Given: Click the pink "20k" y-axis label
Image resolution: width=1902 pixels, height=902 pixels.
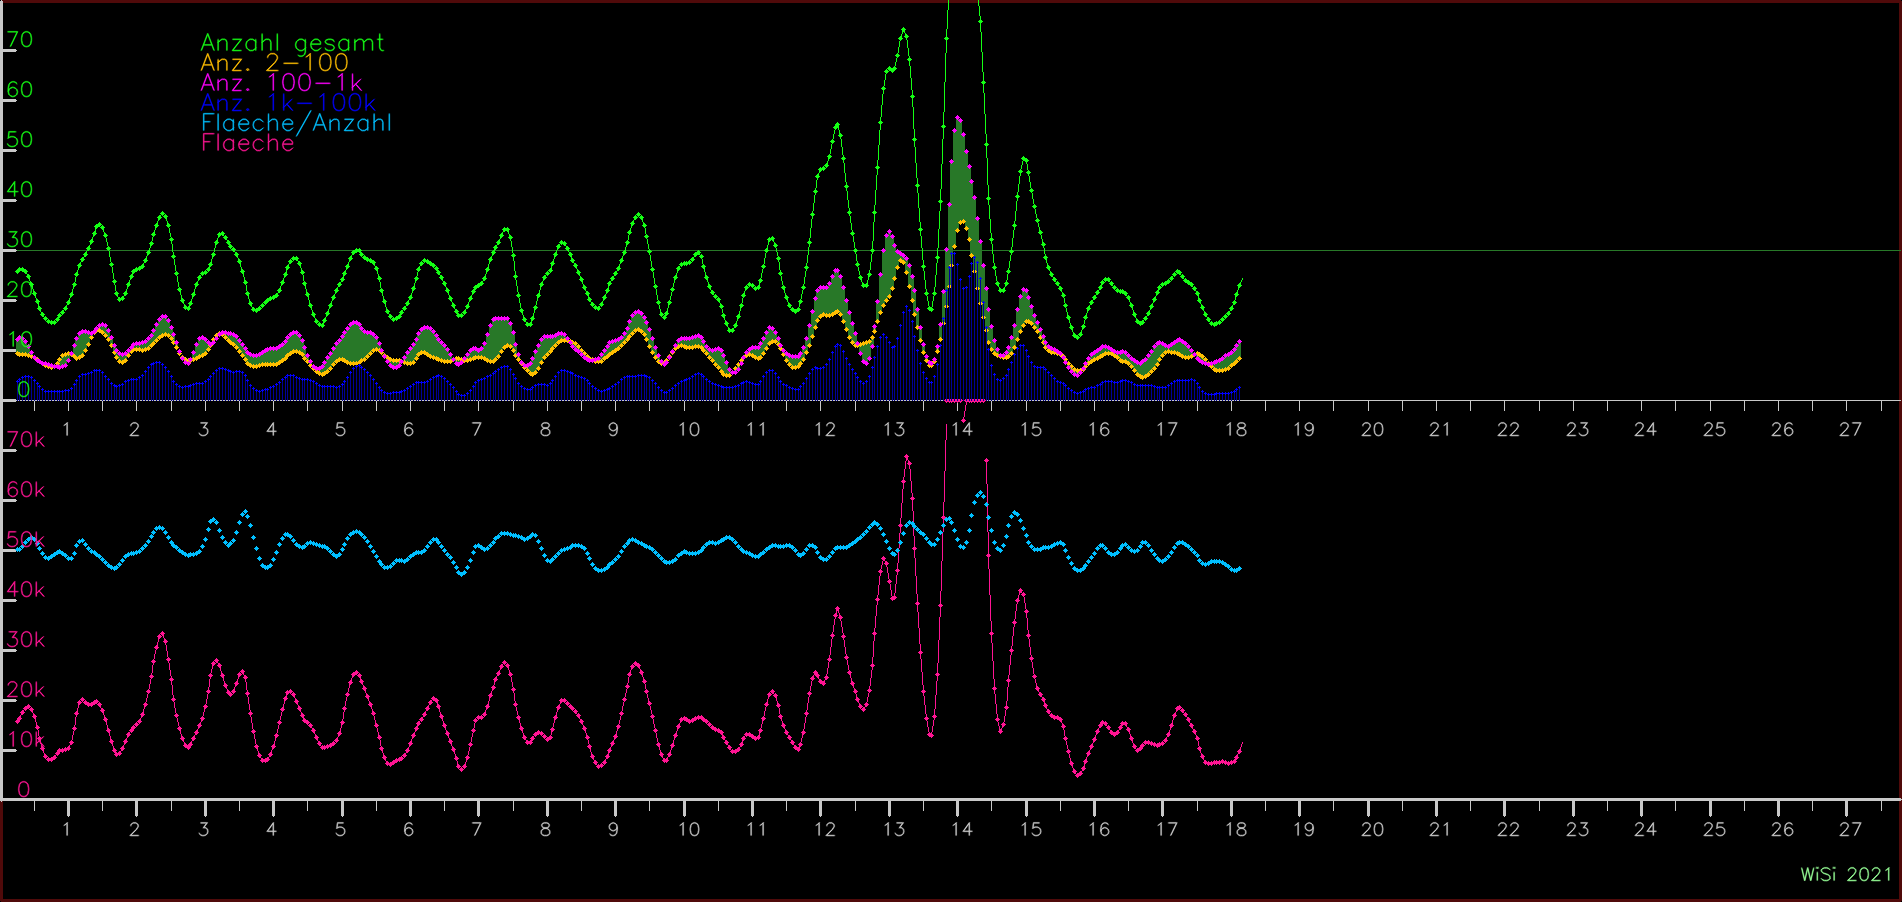Looking at the screenshot, I should coord(26,690).
